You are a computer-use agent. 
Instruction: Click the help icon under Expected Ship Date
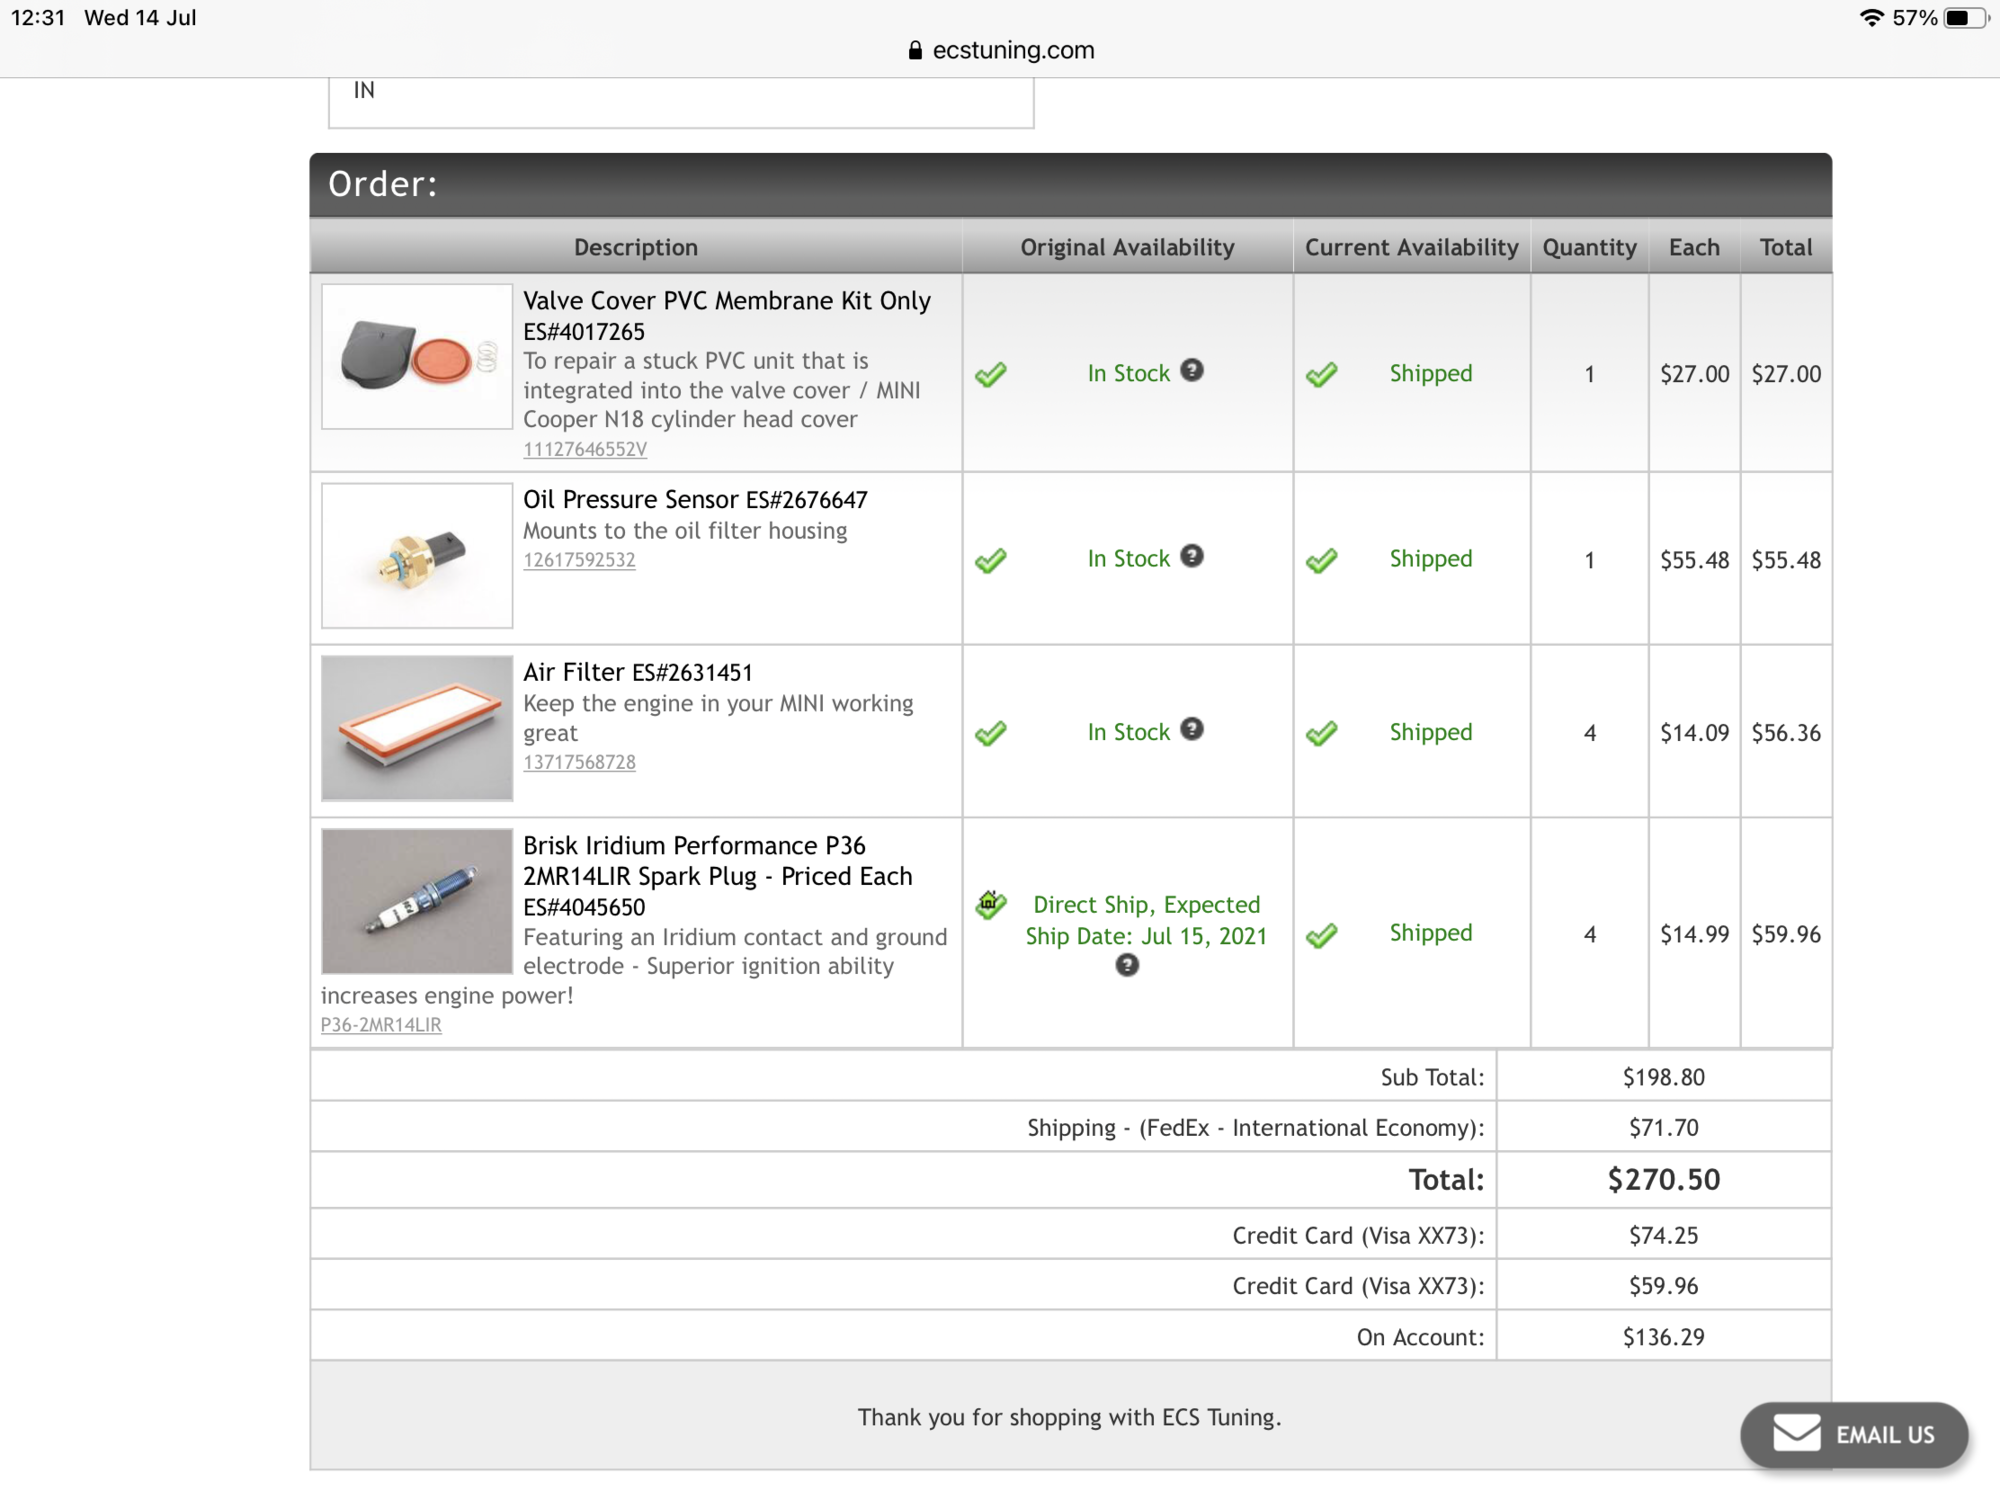tap(1127, 965)
